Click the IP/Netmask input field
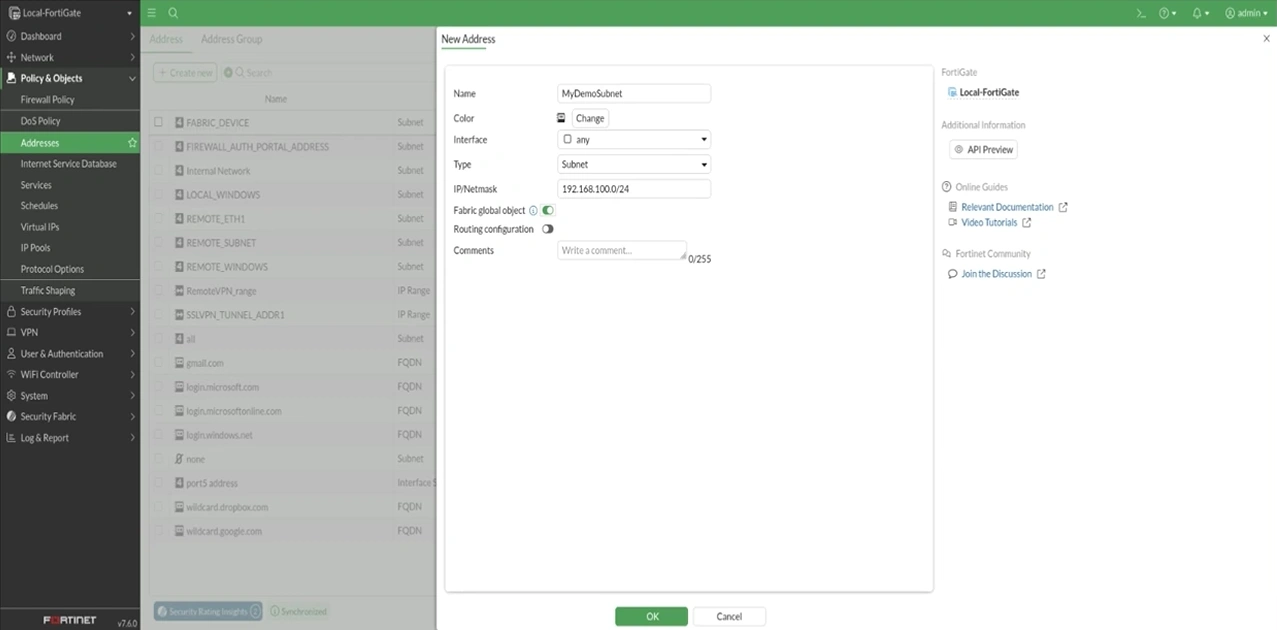Screen dimensions: 1277x630 pyautogui.click(x=634, y=189)
